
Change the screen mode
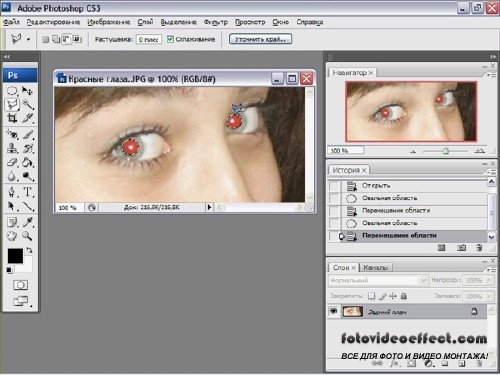pyautogui.click(x=20, y=301)
